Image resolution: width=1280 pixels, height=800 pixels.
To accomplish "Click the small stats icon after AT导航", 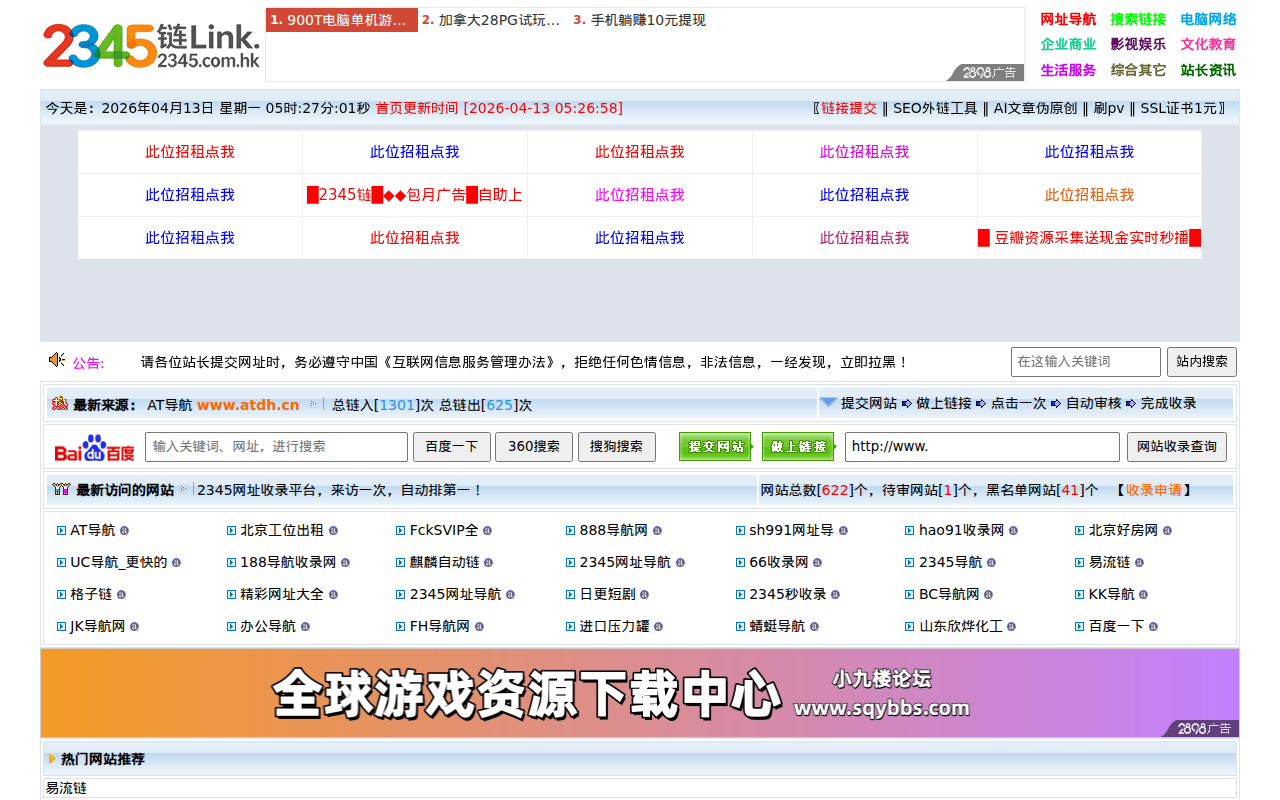I will pos(123,530).
